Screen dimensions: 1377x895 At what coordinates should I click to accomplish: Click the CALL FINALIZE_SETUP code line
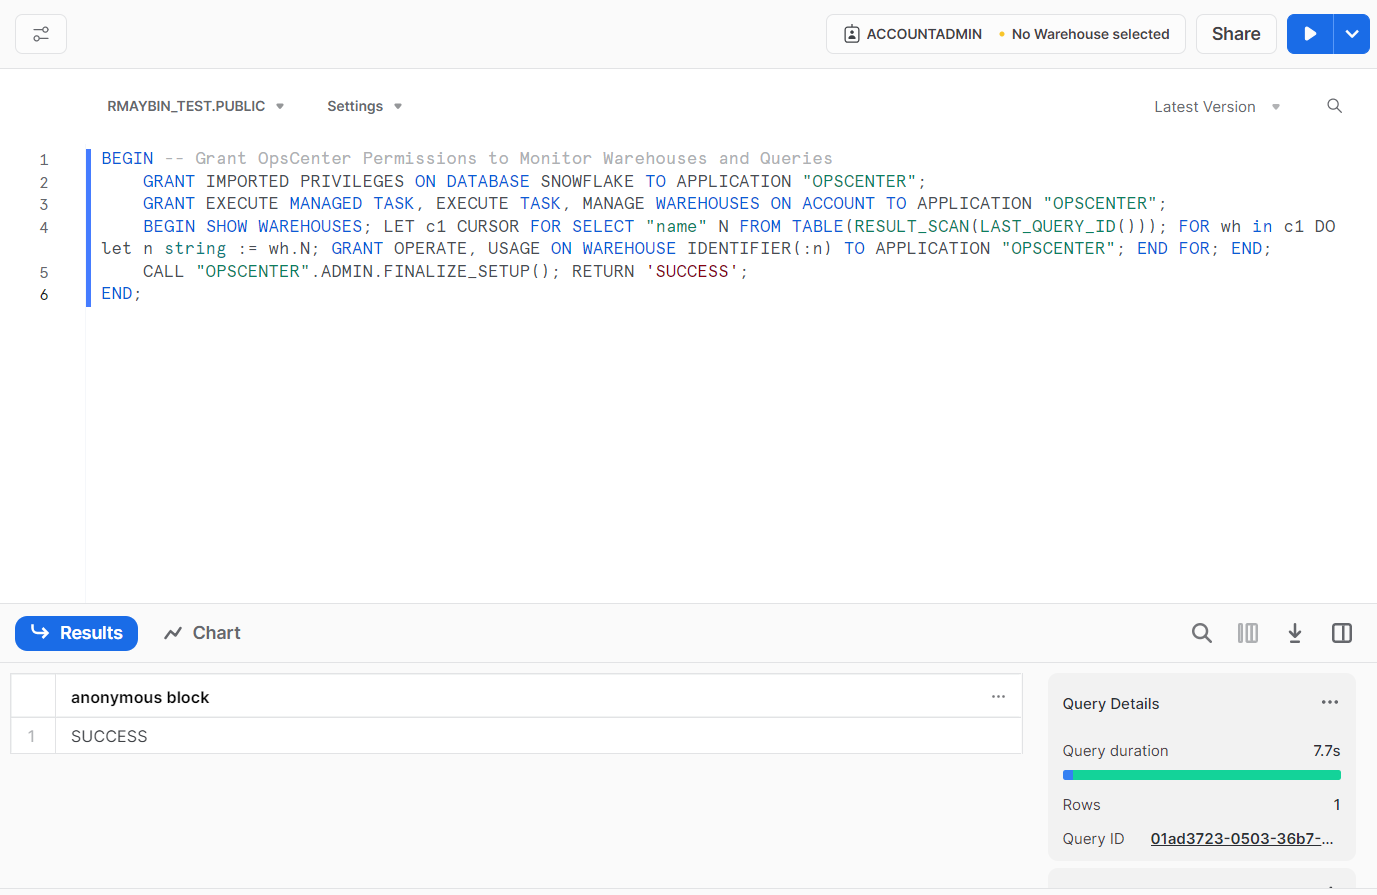click(x=445, y=271)
